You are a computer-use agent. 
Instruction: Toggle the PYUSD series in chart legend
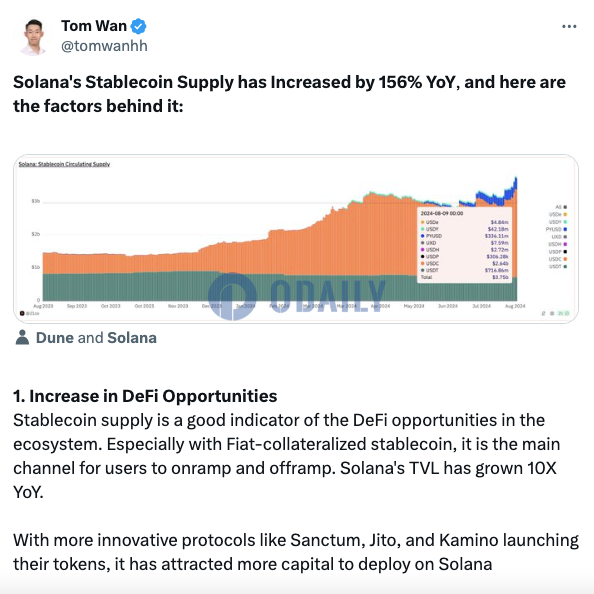click(x=556, y=229)
